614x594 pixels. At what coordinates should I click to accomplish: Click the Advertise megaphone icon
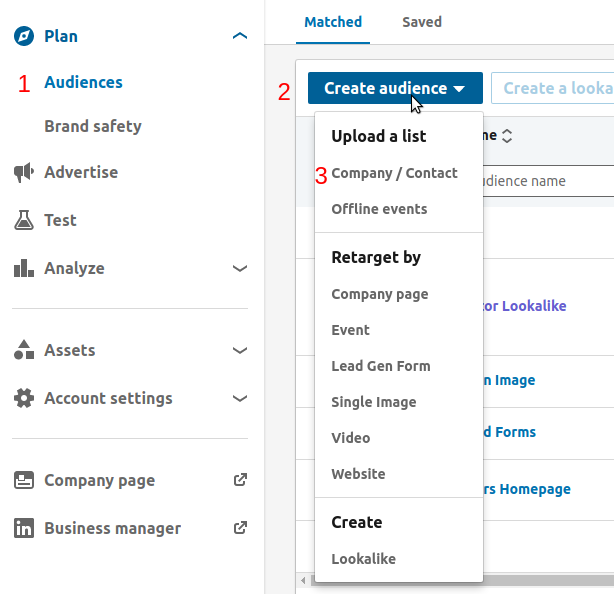(x=24, y=173)
